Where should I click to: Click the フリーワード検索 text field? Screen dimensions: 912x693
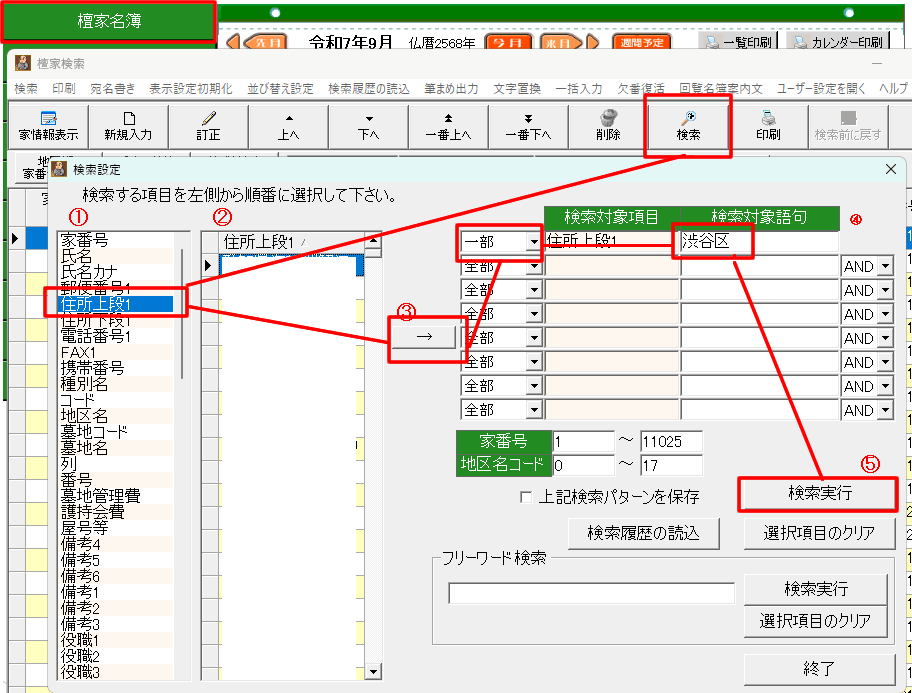(591, 594)
